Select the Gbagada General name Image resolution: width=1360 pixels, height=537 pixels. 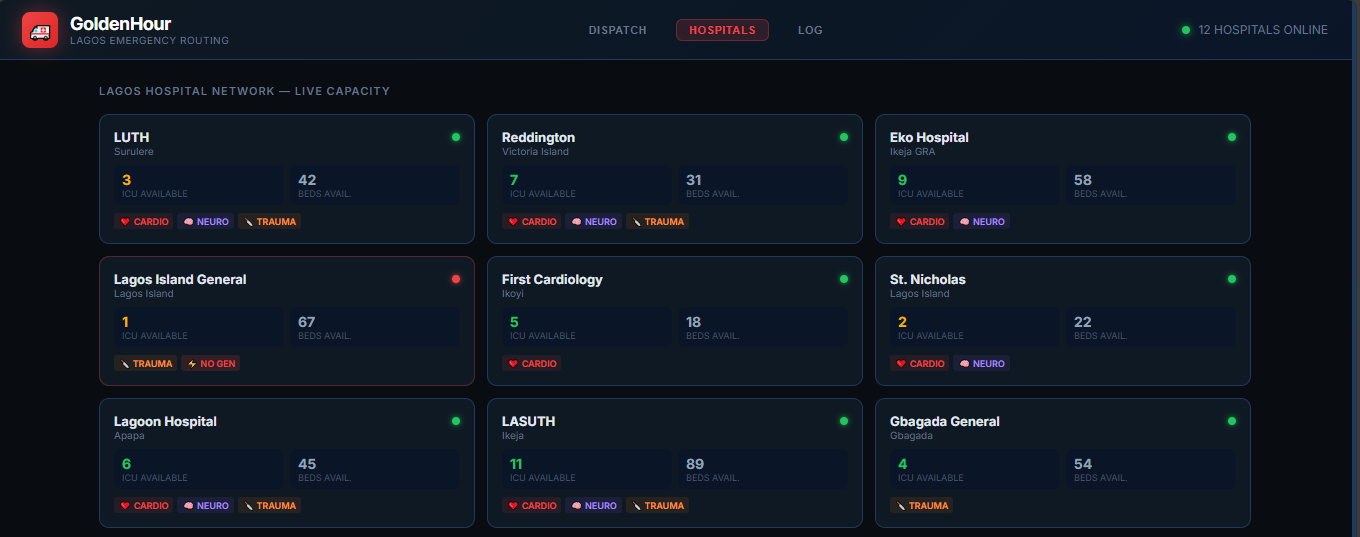coord(945,421)
